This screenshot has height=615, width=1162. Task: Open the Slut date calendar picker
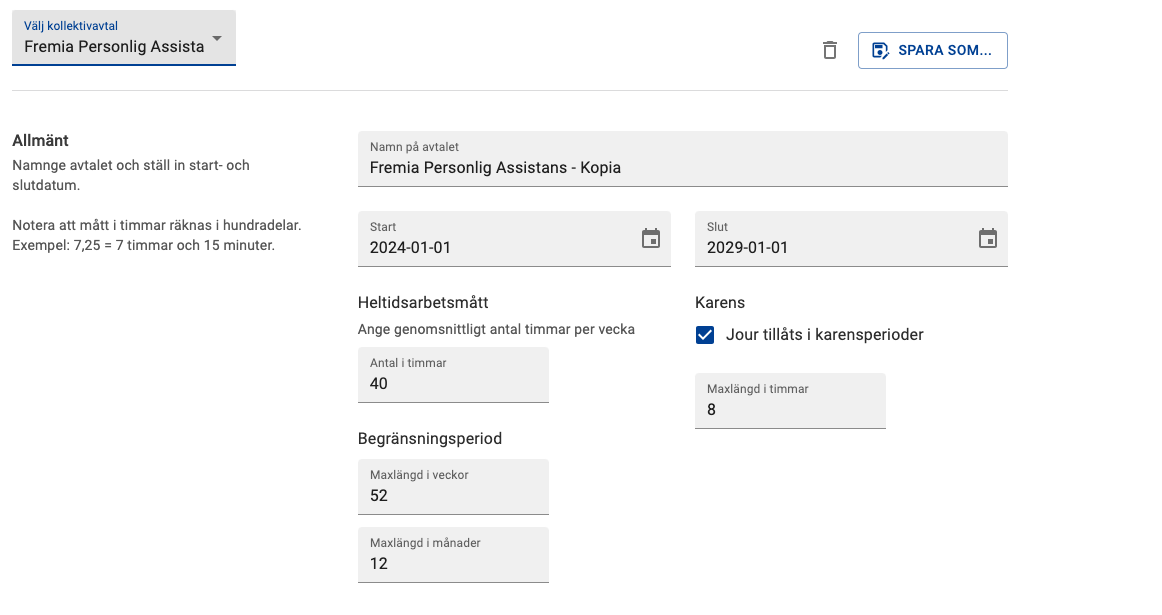coord(987,239)
